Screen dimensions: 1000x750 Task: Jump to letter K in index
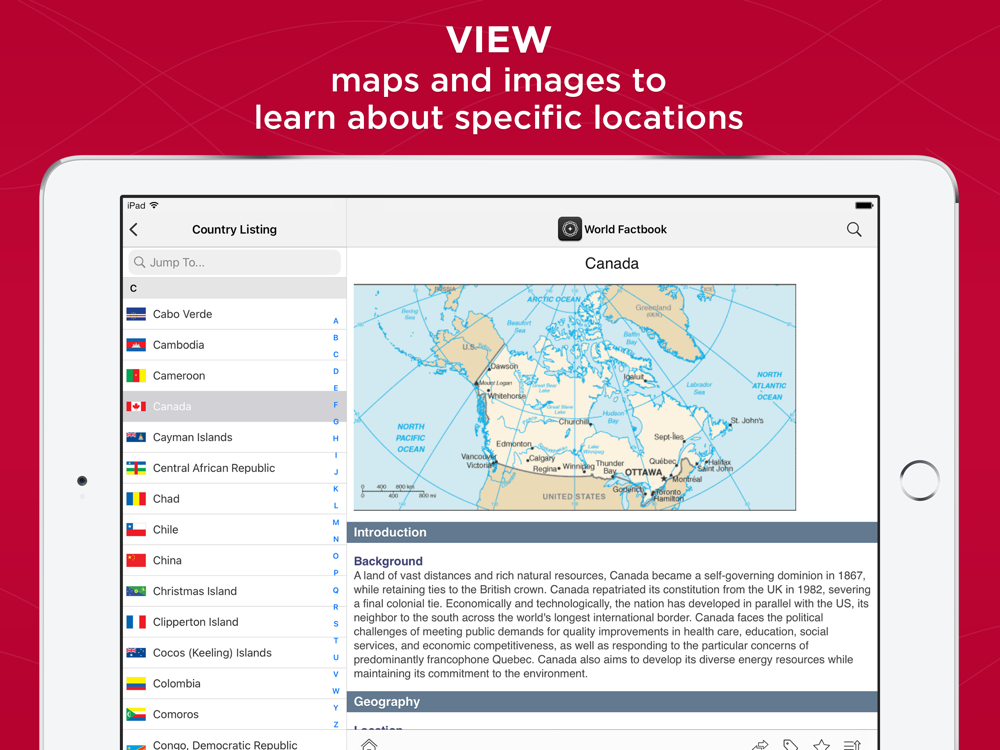coord(335,489)
